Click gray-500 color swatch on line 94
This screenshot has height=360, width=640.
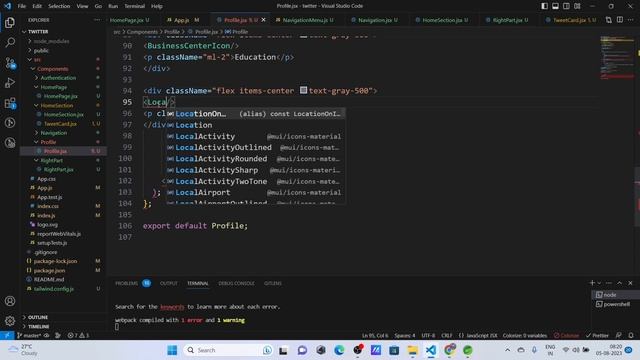[x=303, y=90]
